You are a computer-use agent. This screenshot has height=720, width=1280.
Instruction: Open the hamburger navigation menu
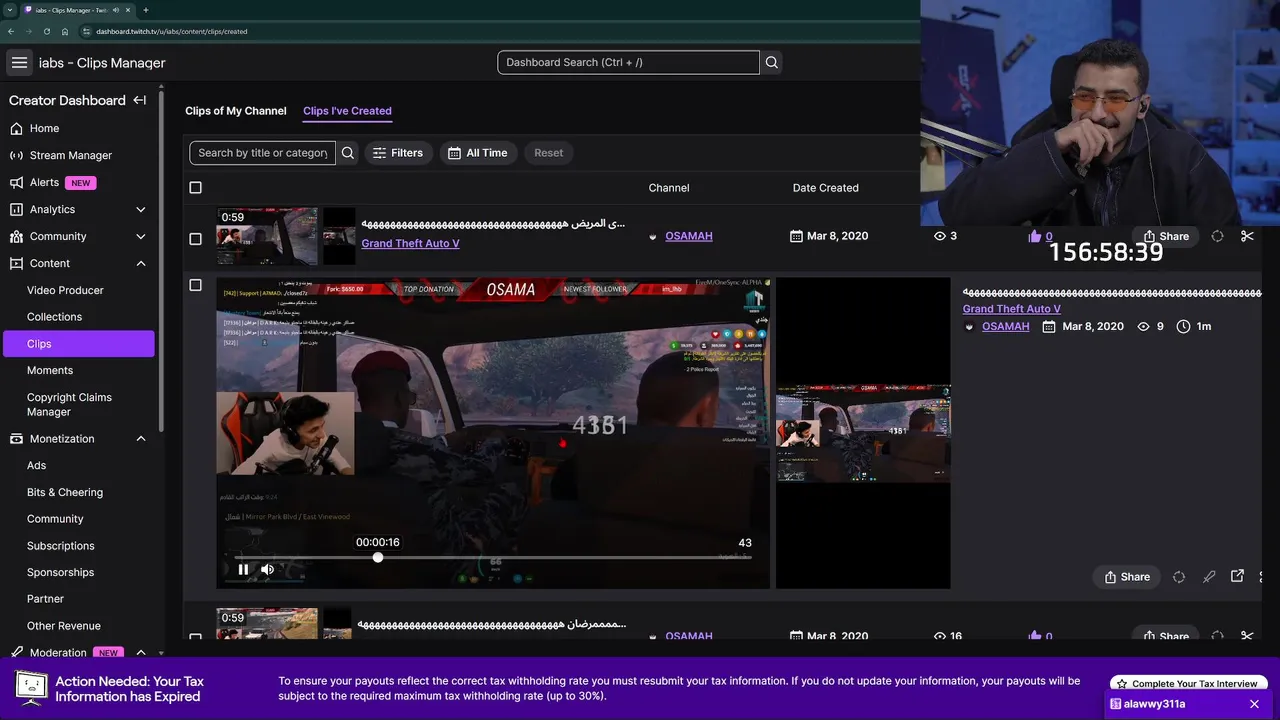pos(19,62)
